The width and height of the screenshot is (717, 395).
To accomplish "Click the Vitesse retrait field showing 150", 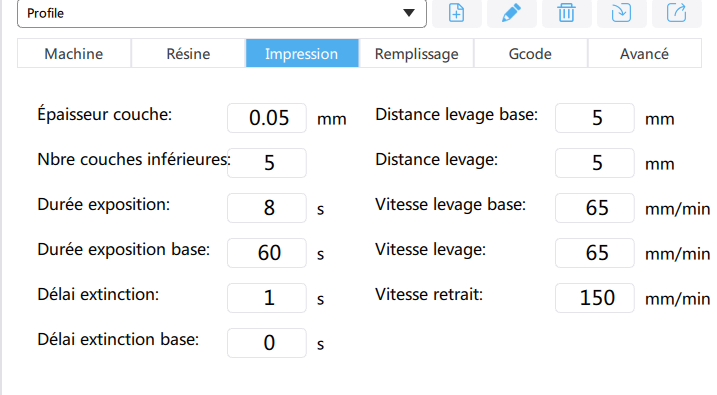I will point(595,298).
